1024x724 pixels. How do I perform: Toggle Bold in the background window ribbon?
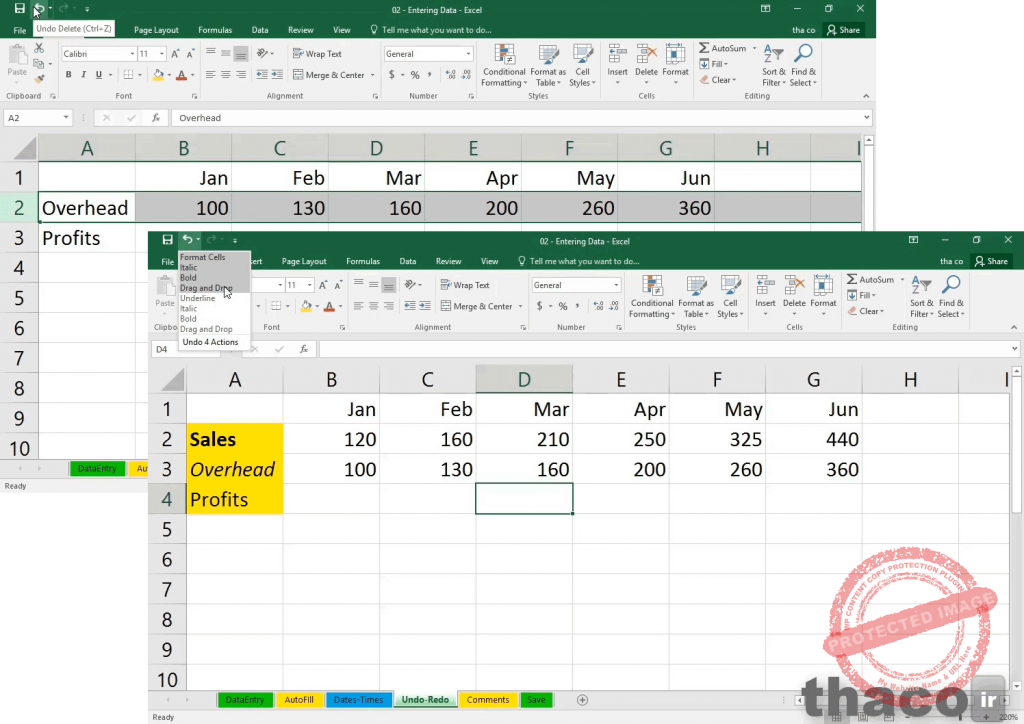tap(68, 75)
